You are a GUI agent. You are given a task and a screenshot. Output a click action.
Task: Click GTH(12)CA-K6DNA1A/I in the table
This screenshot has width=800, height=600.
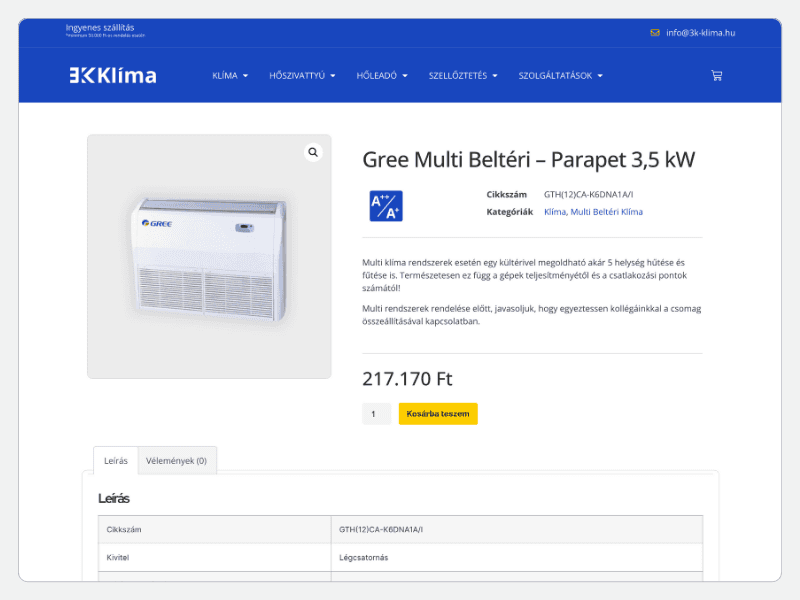click(x=381, y=530)
